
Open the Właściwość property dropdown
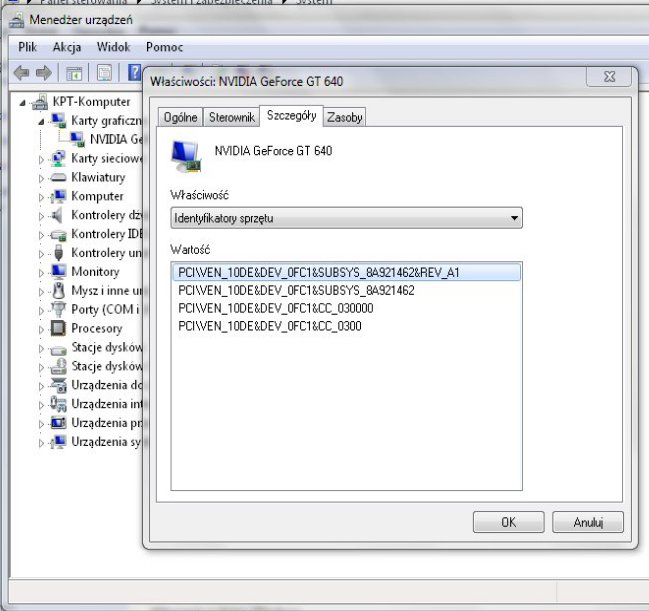(x=346, y=218)
